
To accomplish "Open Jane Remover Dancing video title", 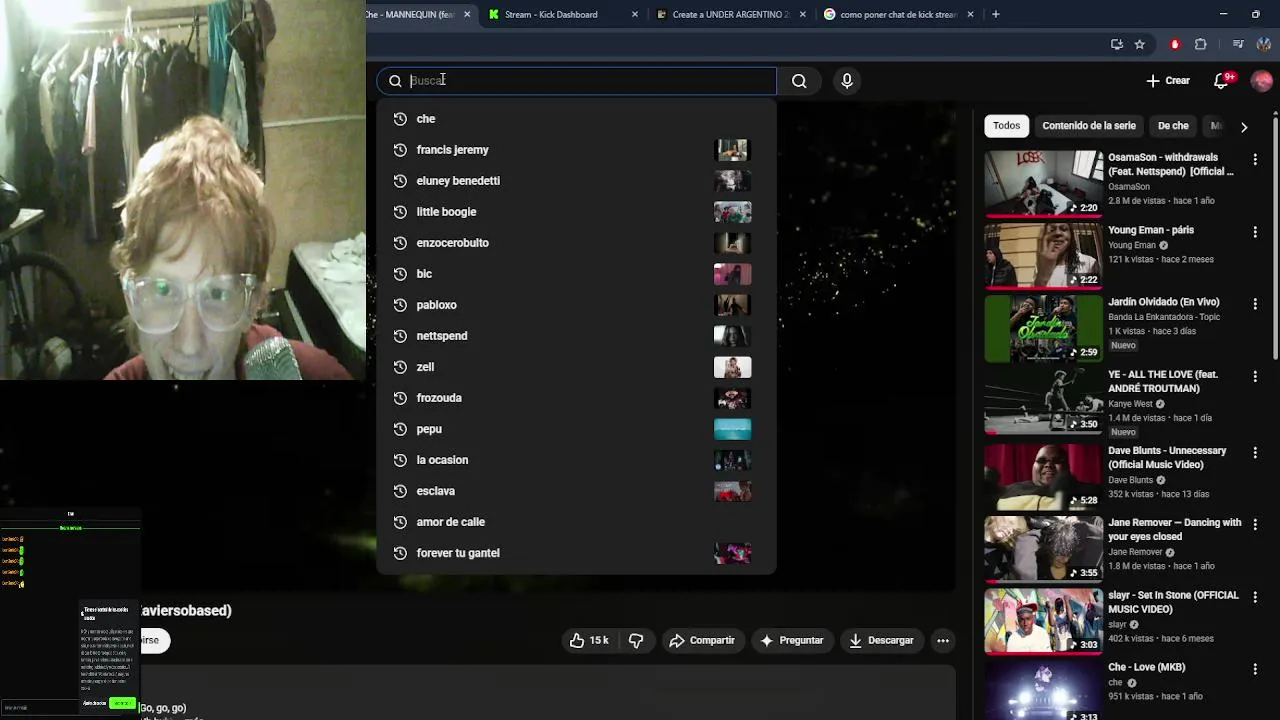I will click(x=1174, y=529).
